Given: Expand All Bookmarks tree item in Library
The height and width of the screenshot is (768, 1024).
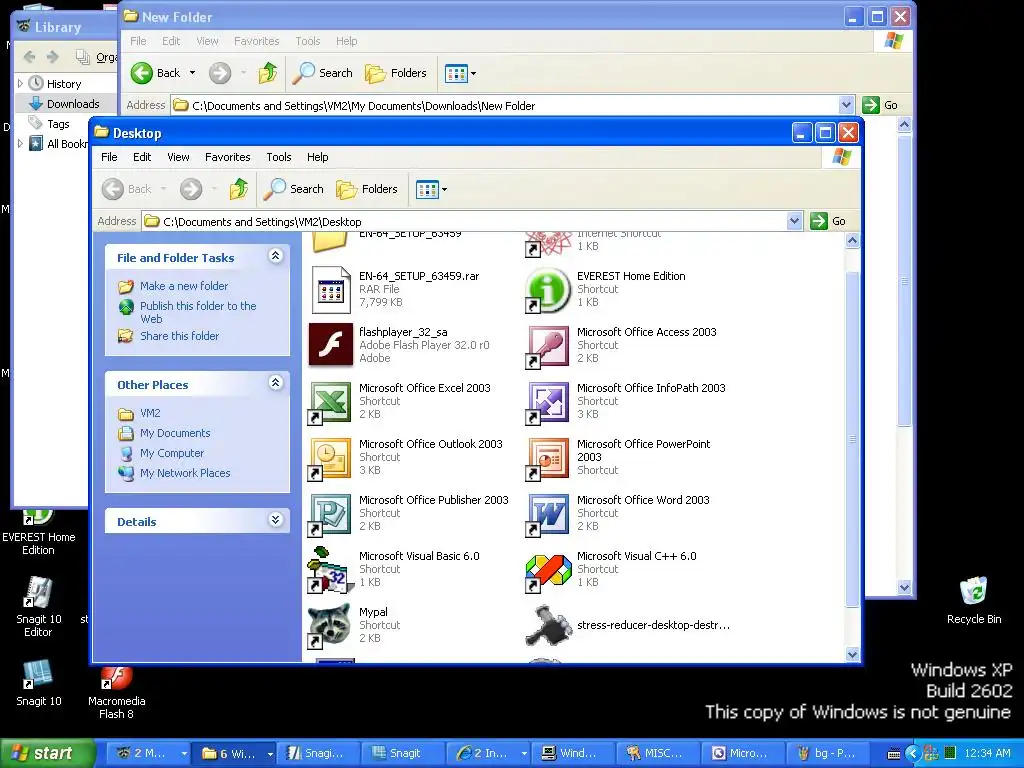Looking at the screenshot, I should [20, 144].
